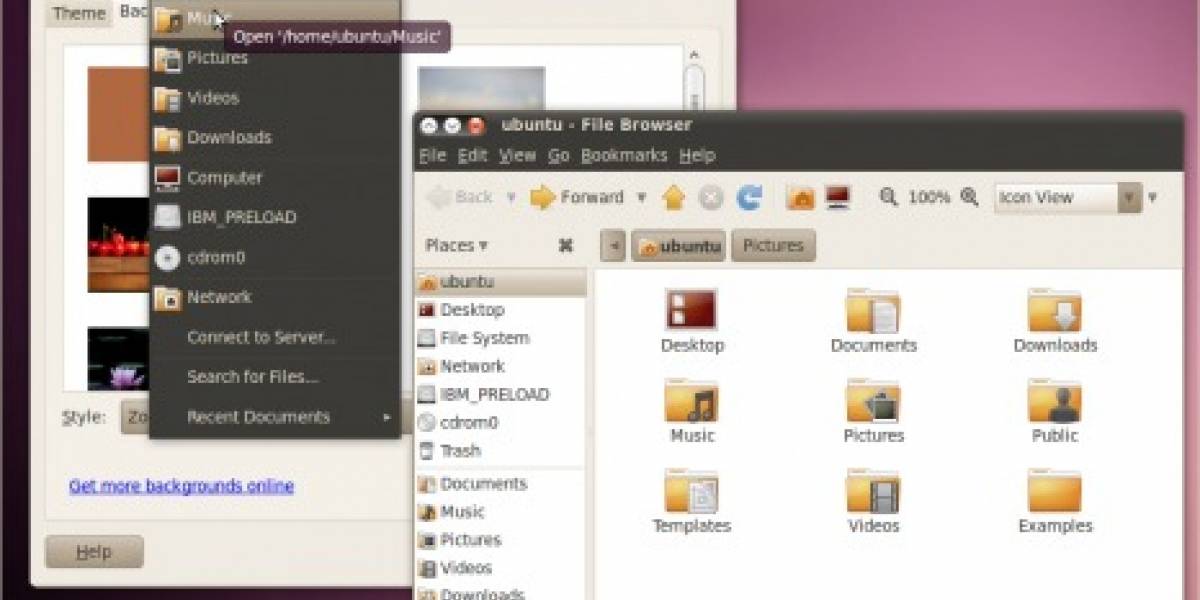Choose Network in Places menu
The image size is (1200, 600).
point(275,297)
